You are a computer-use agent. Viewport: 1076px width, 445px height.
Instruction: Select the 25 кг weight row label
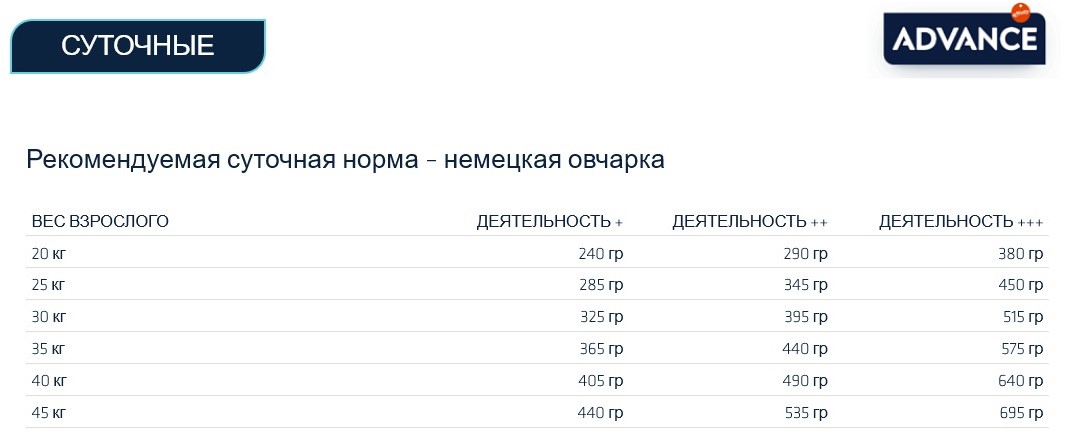(49, 285)
